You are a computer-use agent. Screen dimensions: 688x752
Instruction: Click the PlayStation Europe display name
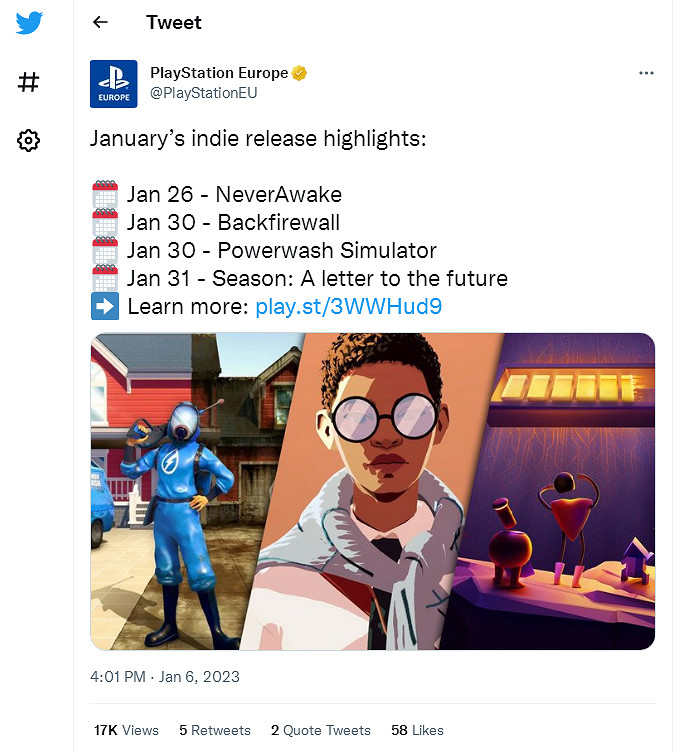(219, 73)
